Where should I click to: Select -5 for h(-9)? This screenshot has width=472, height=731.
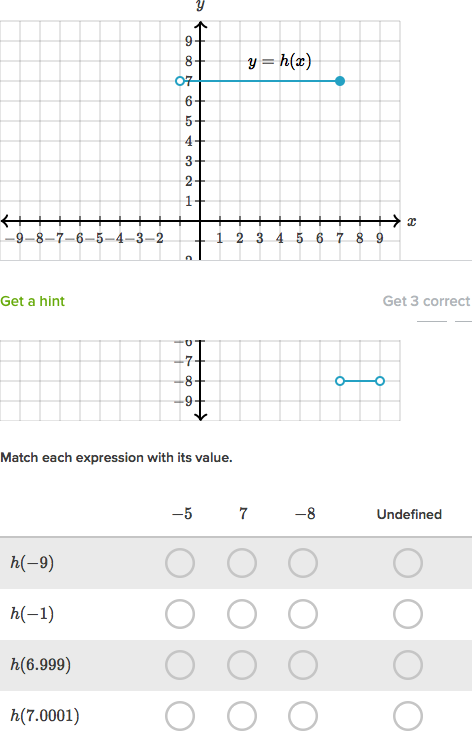[x=180, y=563]
